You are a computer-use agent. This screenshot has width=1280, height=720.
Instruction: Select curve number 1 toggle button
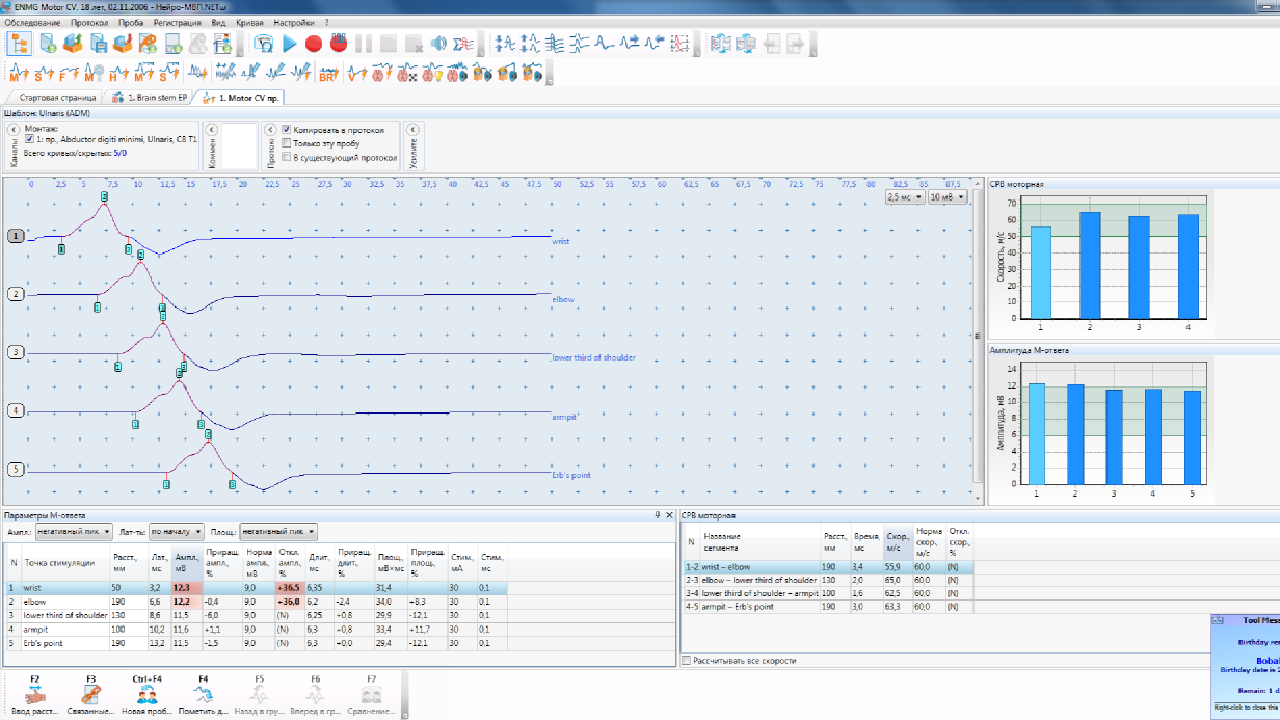[16, 236]
